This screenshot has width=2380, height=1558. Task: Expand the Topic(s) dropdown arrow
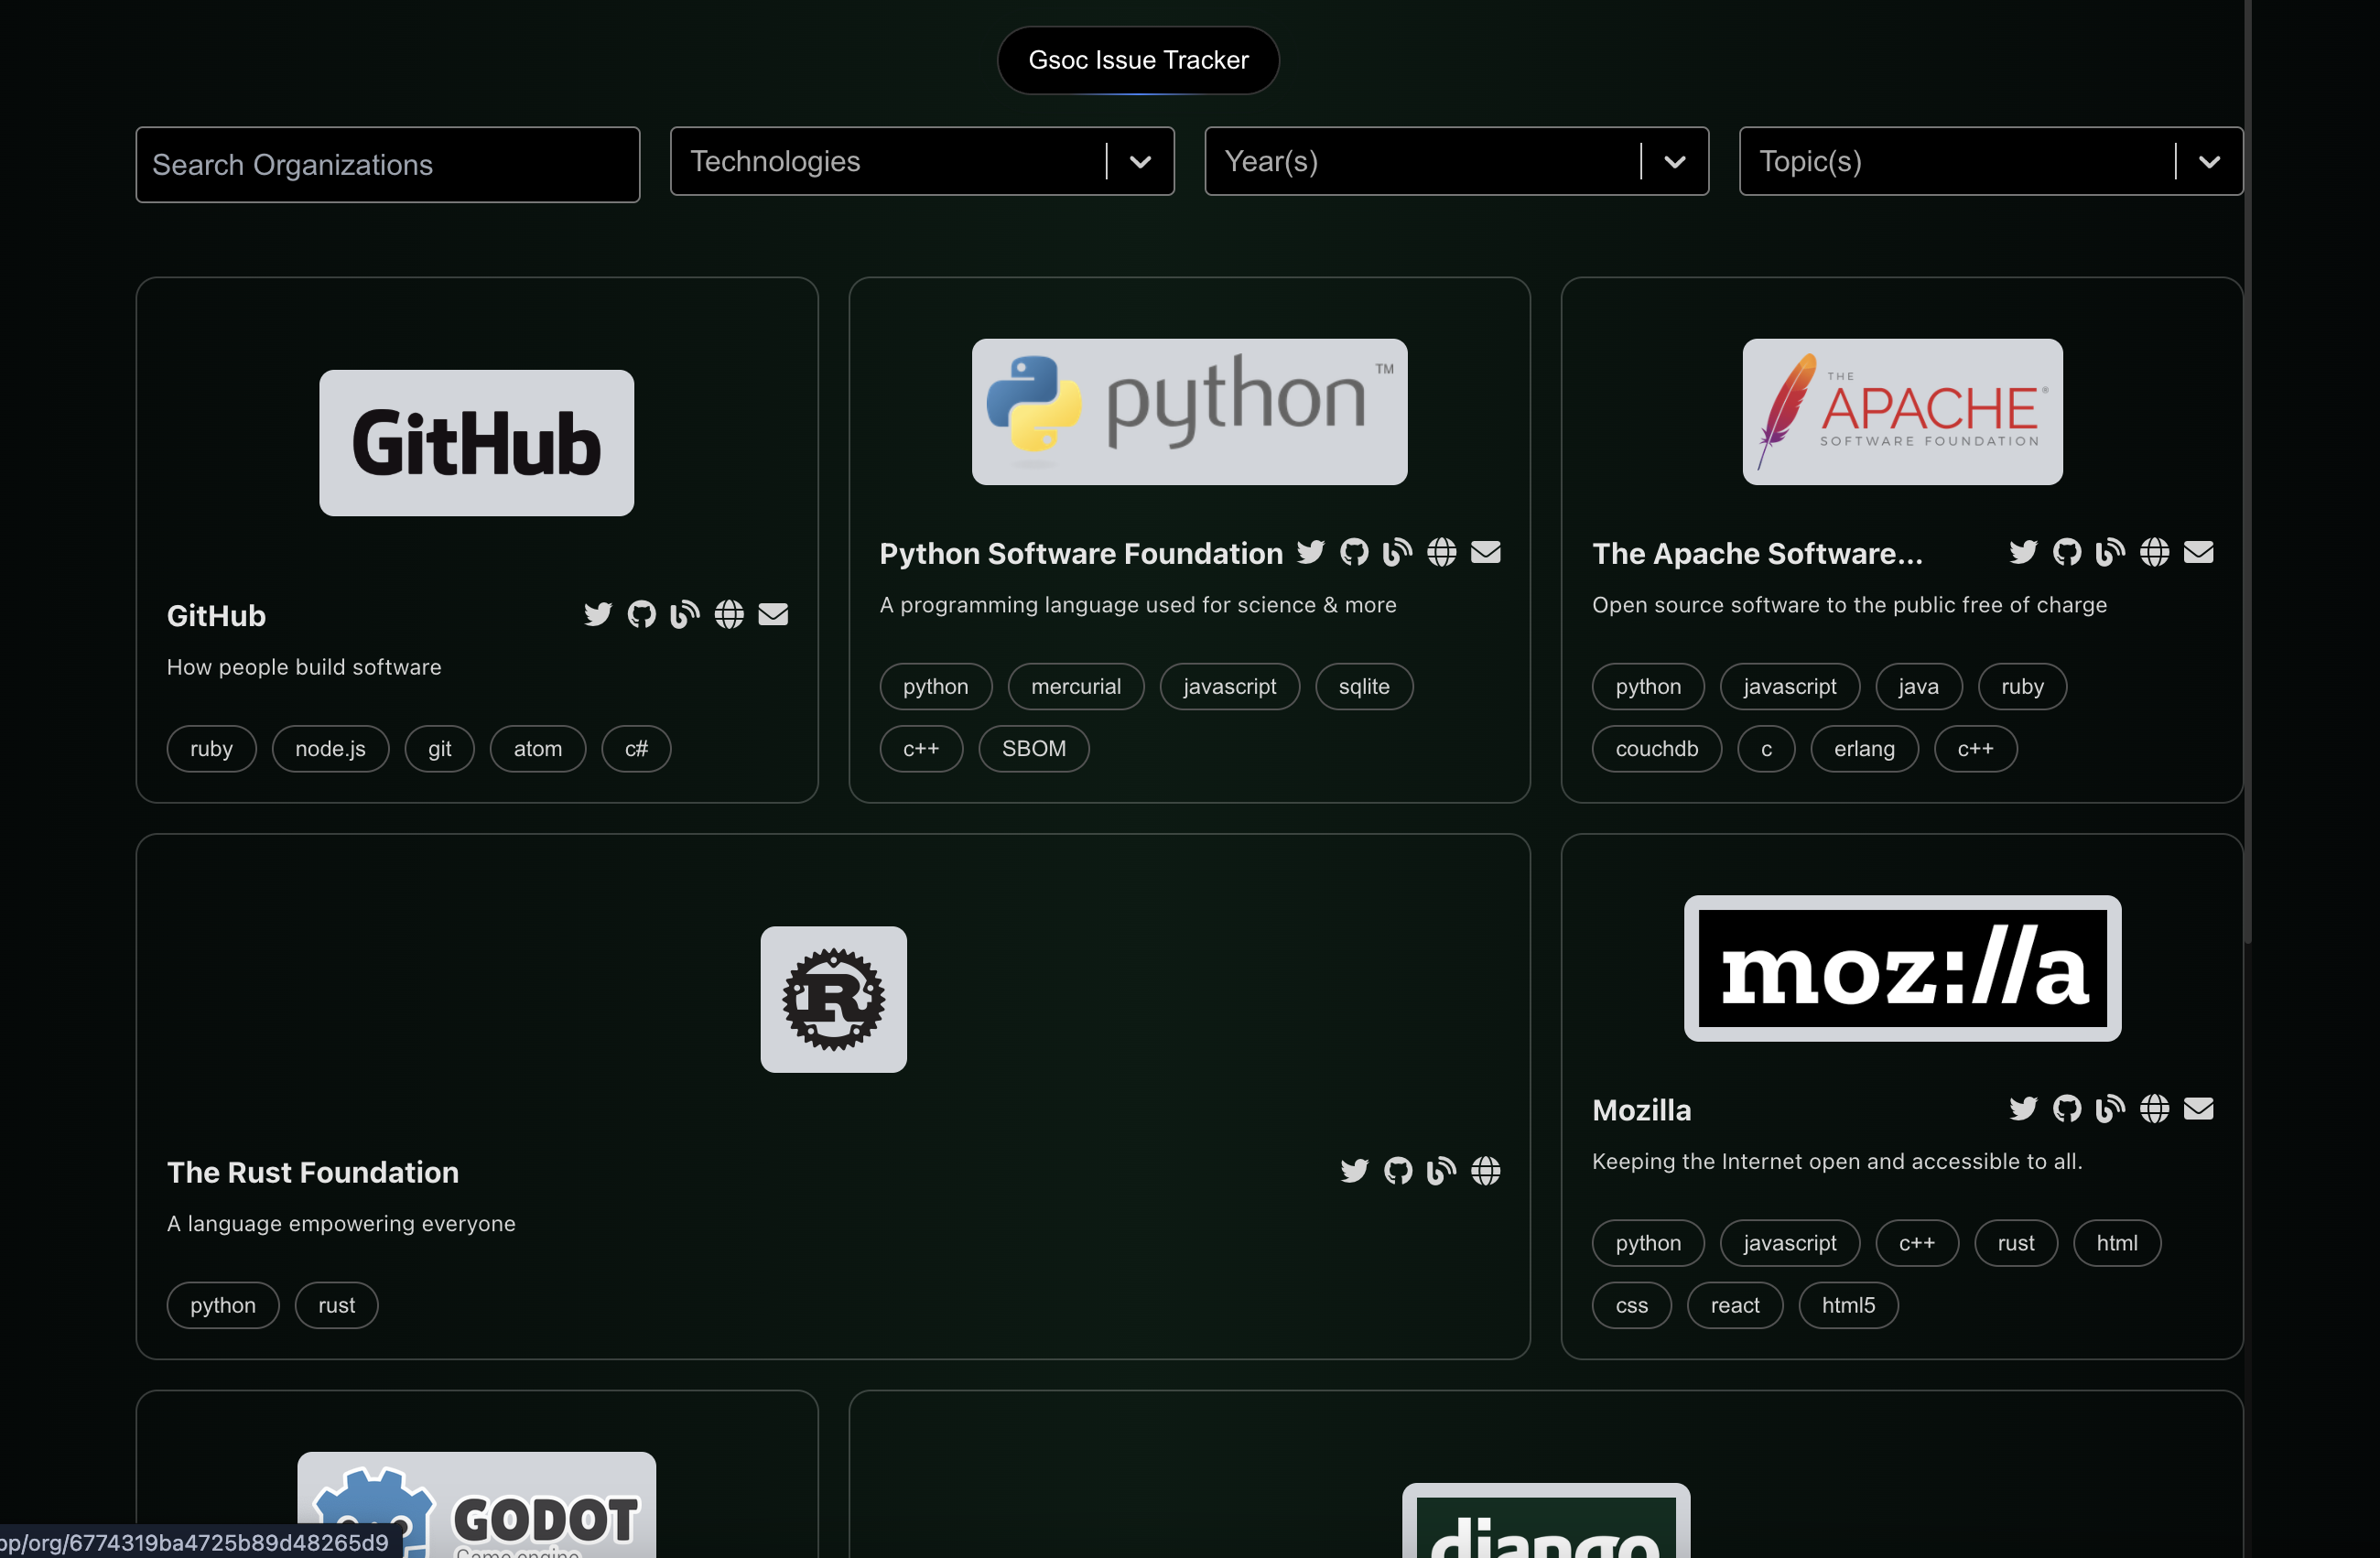[x=2209, y=162]
